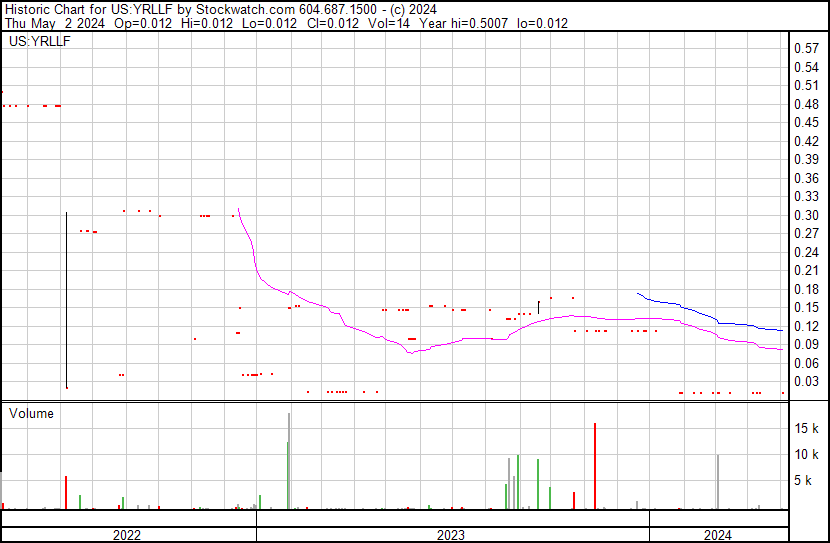Click the Op=0.012 value in header
The width and height of the screenshot is (830, 543).
tap(143, 23)
